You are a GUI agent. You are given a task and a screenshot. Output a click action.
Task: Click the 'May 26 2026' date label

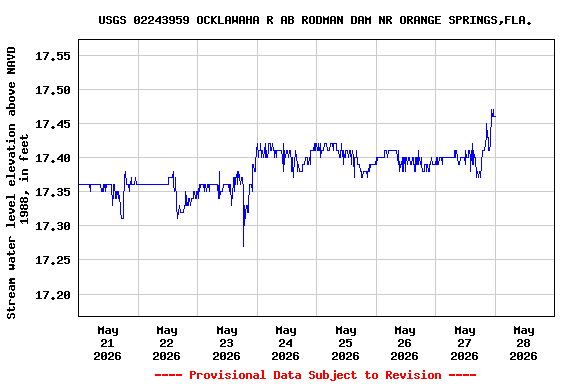(x=404, y=343)
